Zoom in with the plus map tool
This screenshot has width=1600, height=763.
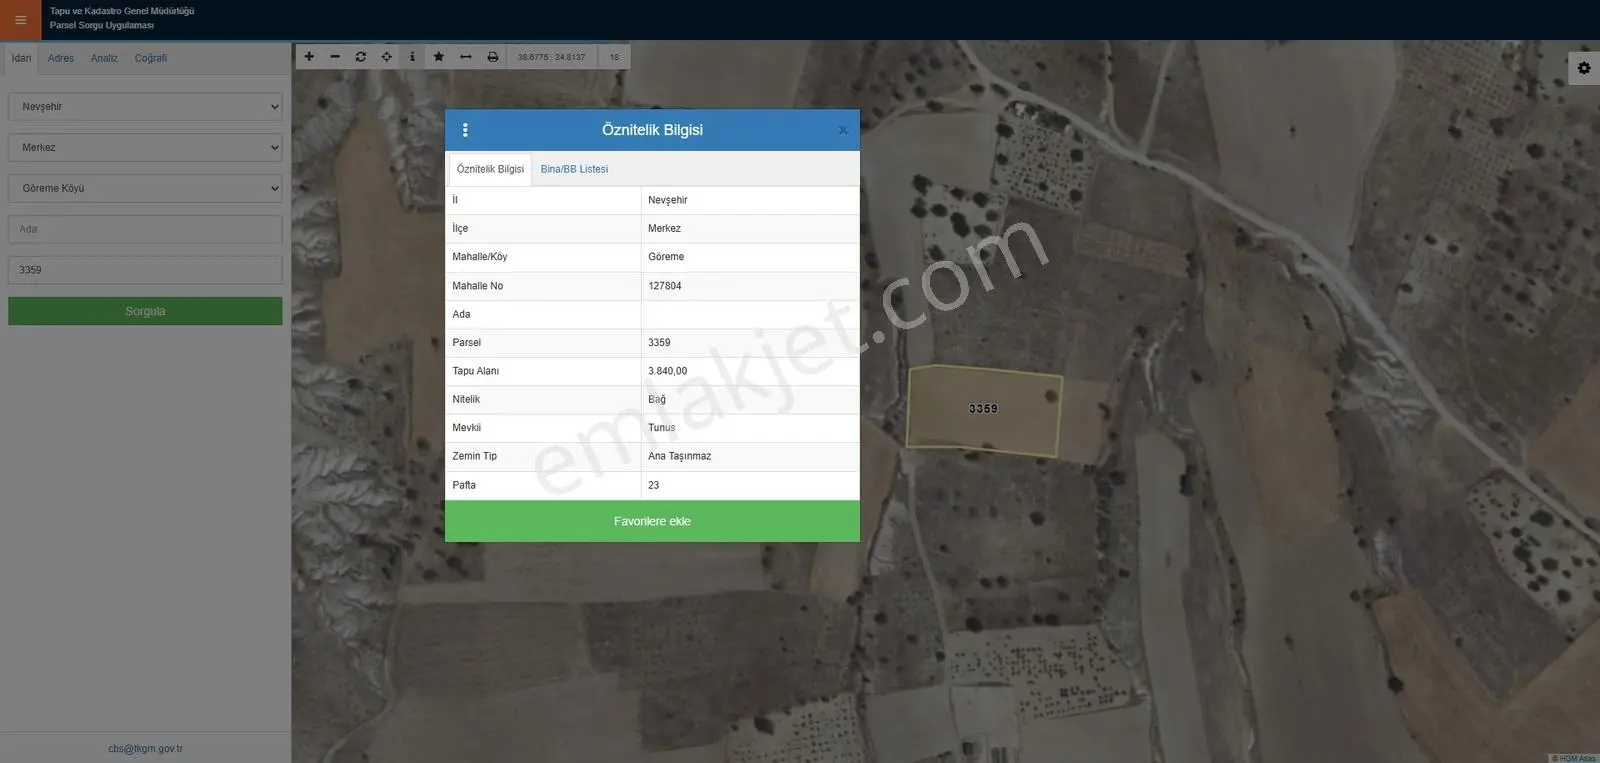[x=309, y=57]
